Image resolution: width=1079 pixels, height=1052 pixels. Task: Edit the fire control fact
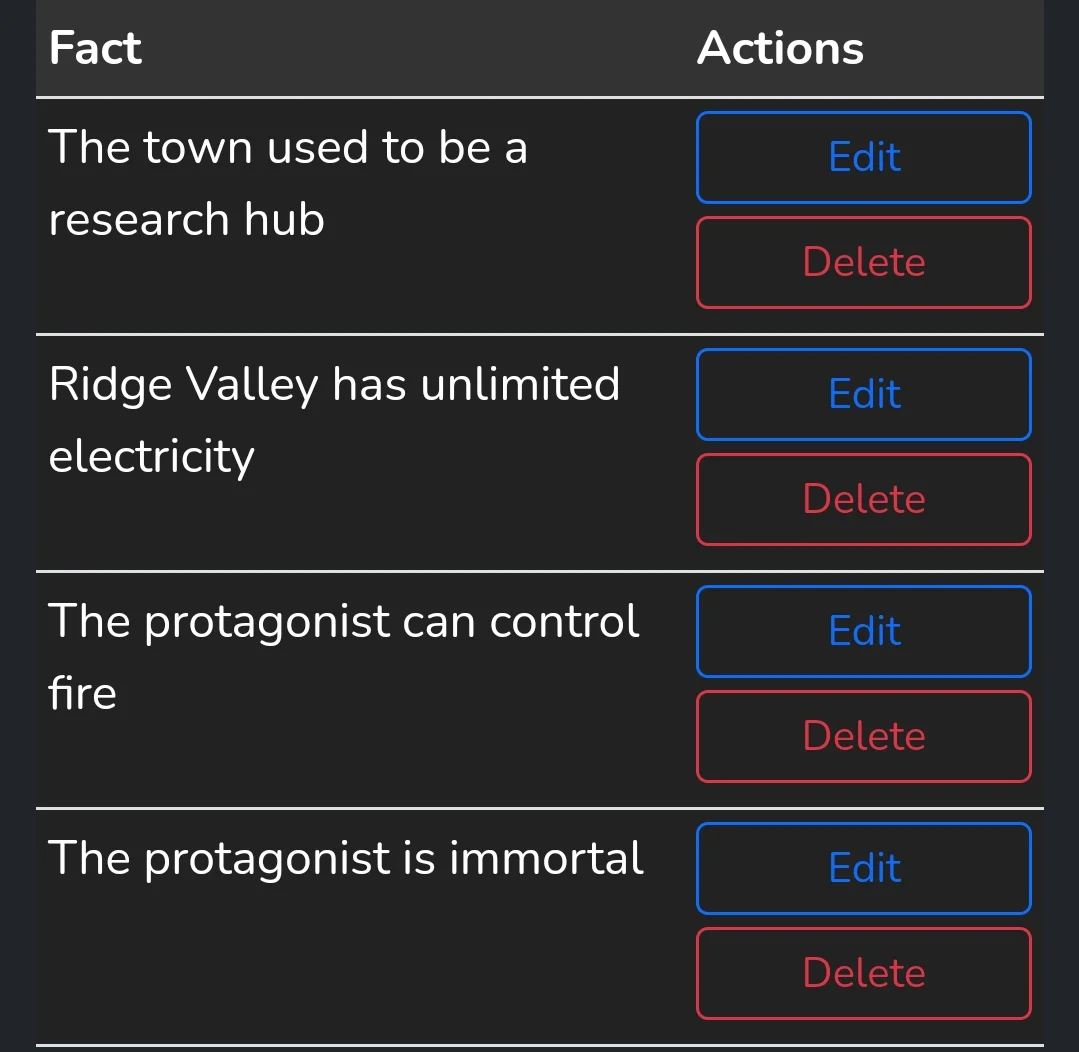click(863, 631)
